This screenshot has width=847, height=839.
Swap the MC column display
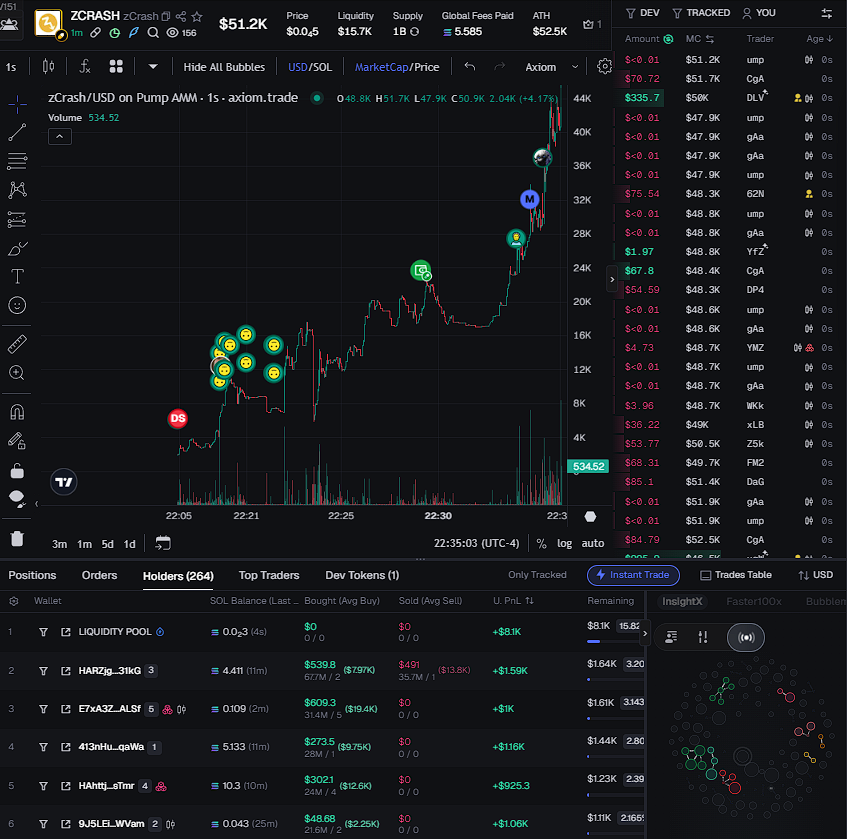(710, 39)
